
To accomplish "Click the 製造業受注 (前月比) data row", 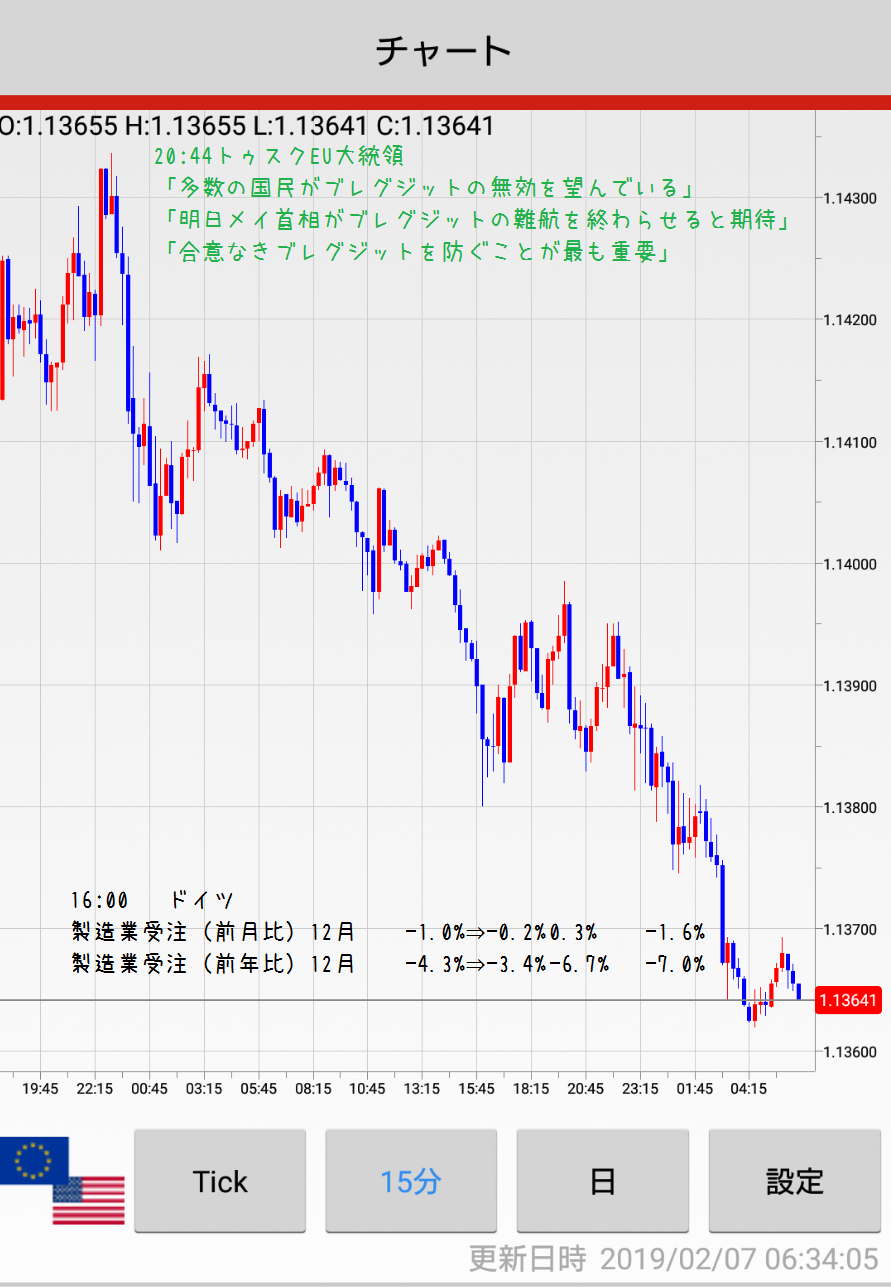I will [388, 933].
